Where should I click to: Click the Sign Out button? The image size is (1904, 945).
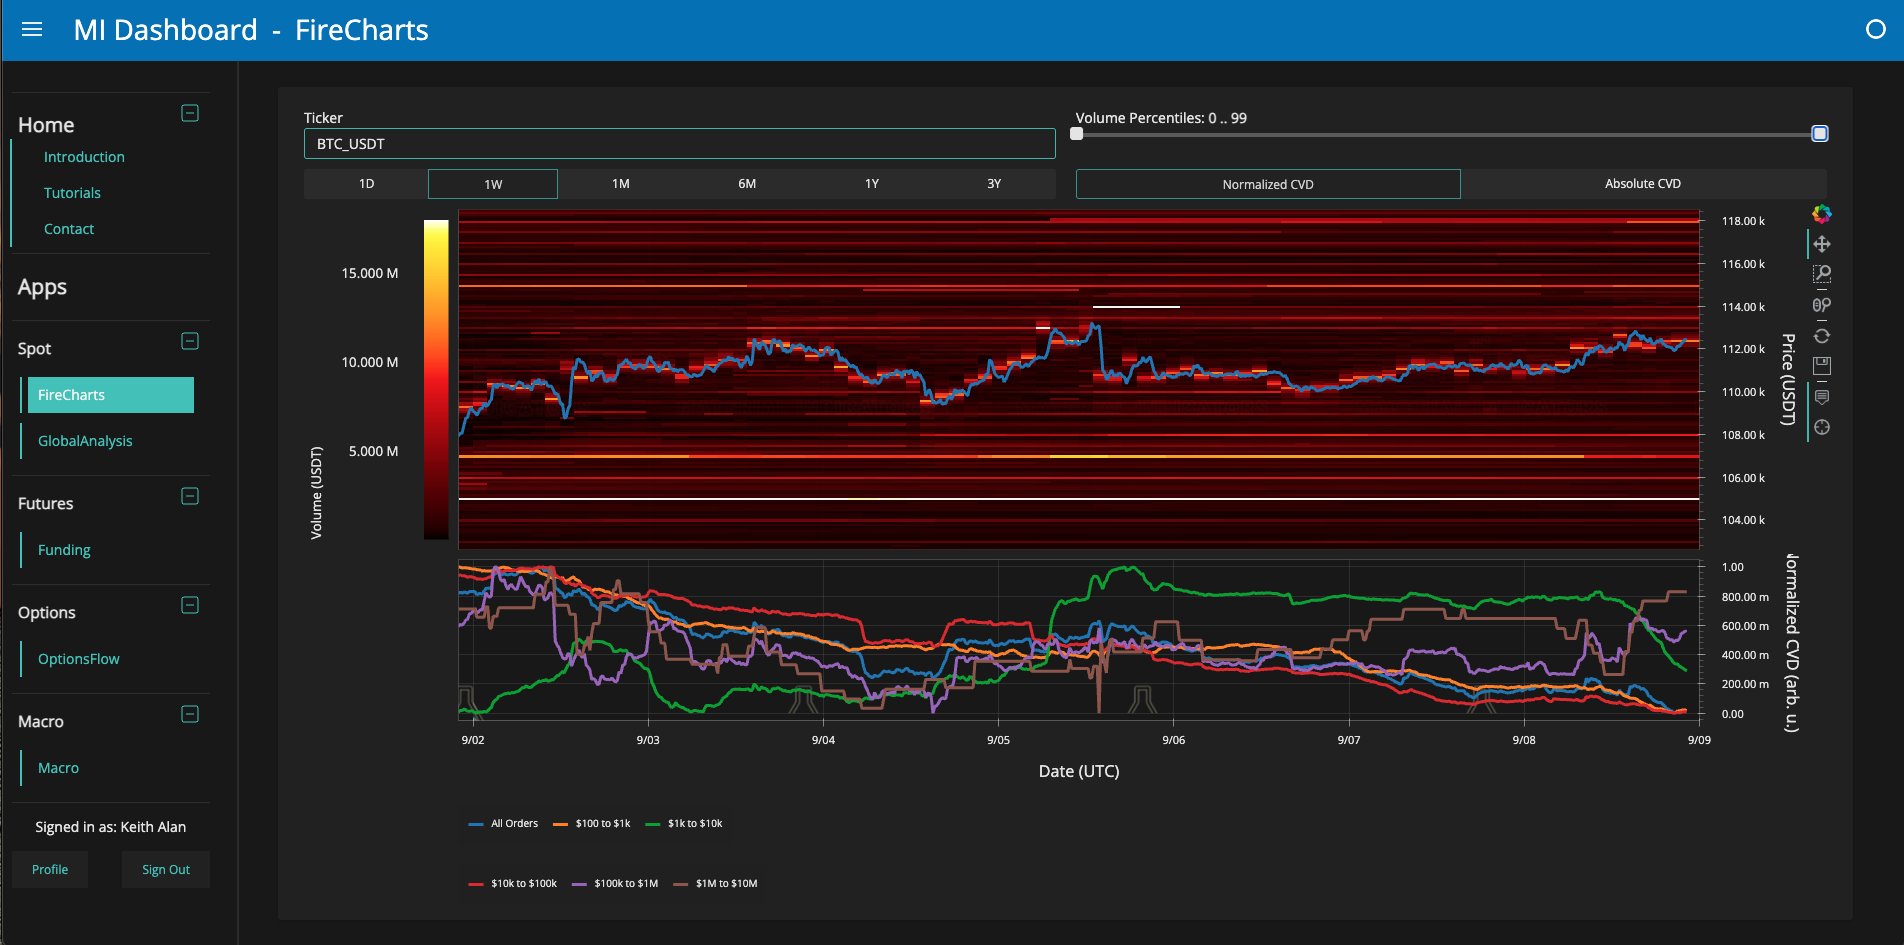tap(165, 869)
